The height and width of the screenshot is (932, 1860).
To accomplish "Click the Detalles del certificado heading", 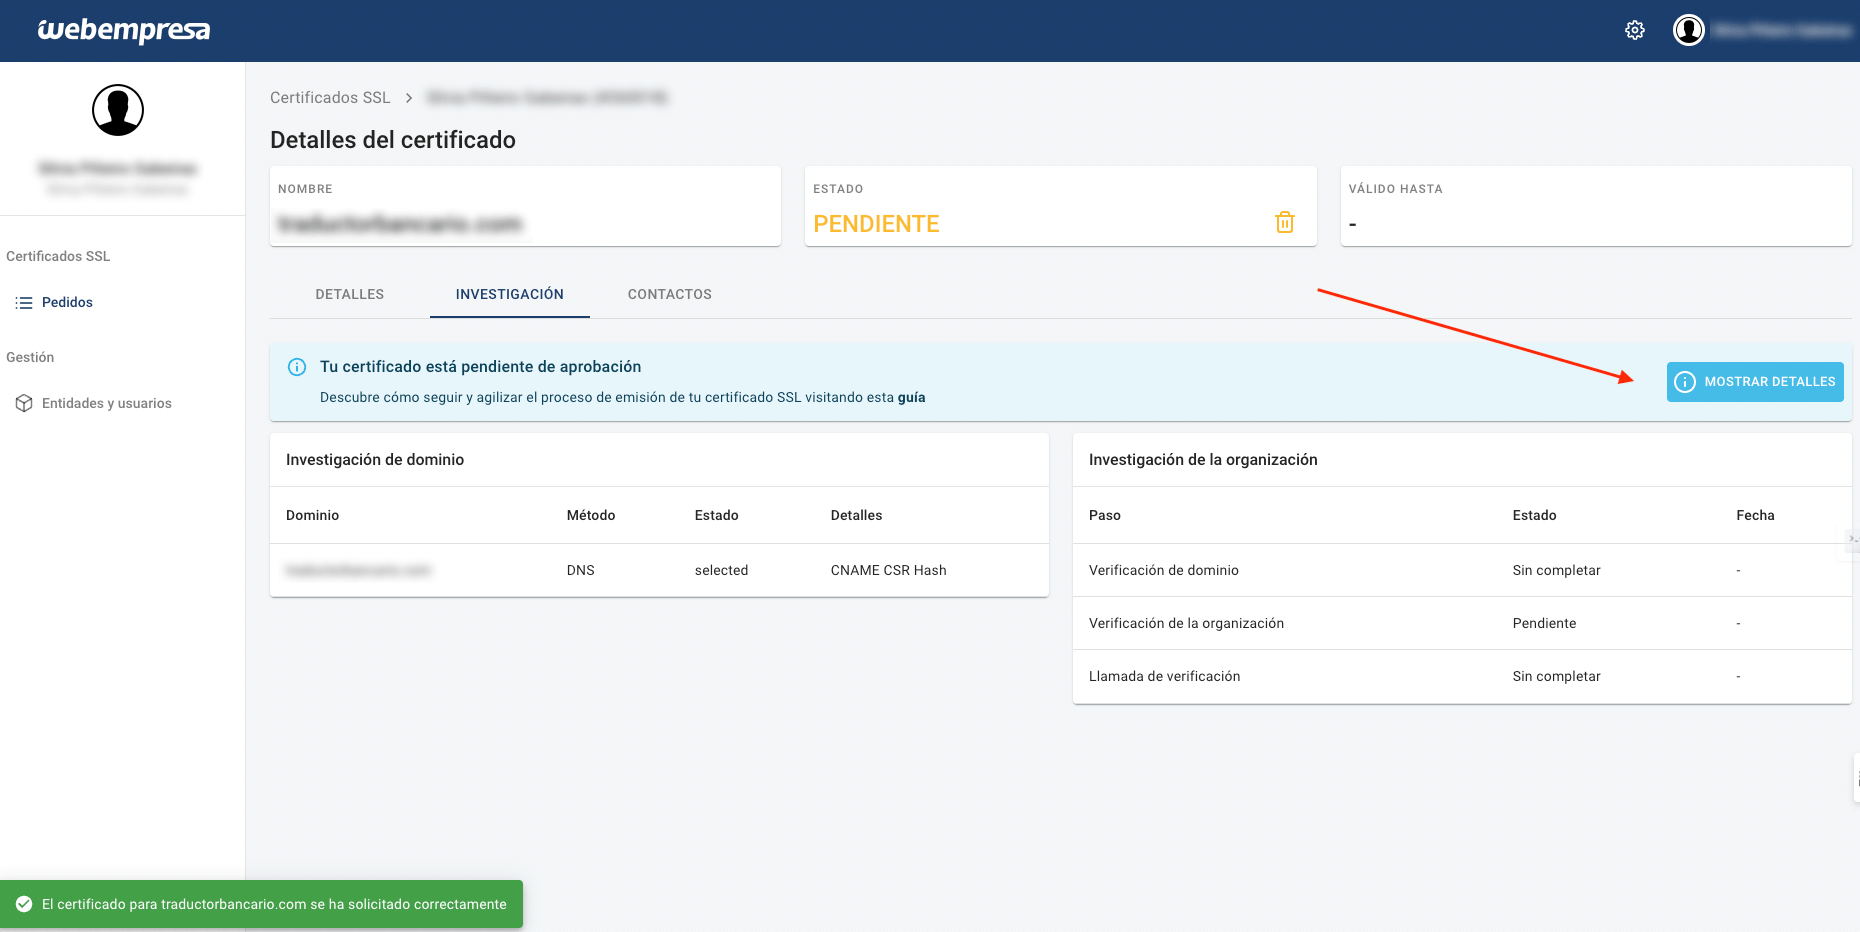I will pos(393,140).
